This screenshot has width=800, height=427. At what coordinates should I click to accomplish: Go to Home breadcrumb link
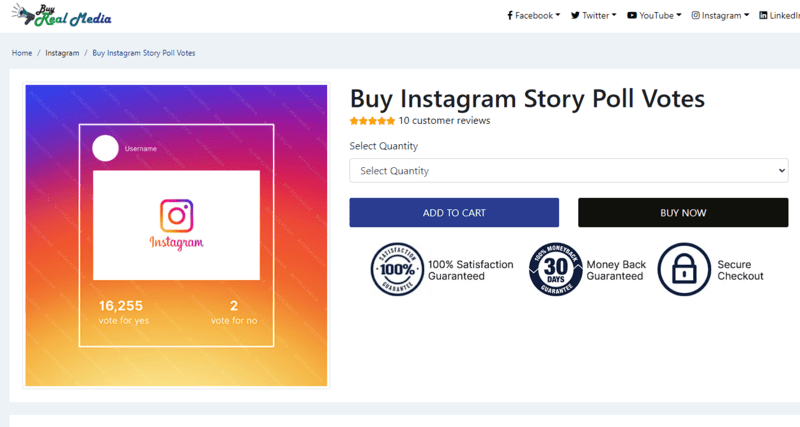(x=22, y=53)
